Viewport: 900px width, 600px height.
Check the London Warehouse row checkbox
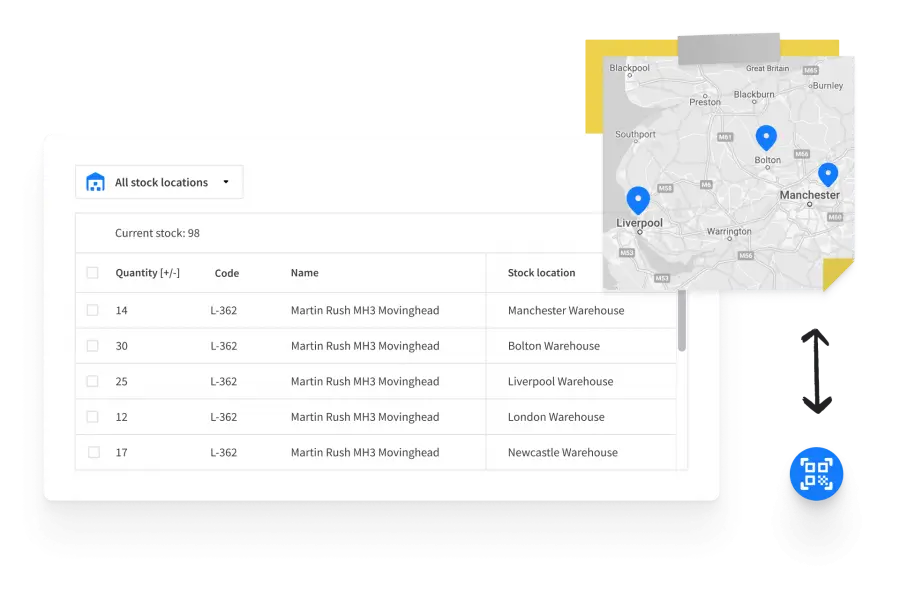93,416
